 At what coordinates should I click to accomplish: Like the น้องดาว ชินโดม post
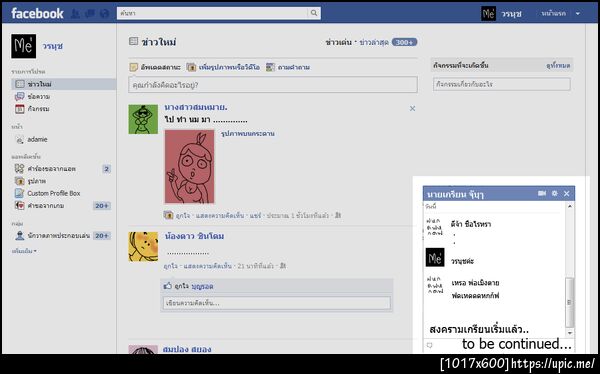tap(170, 266)
